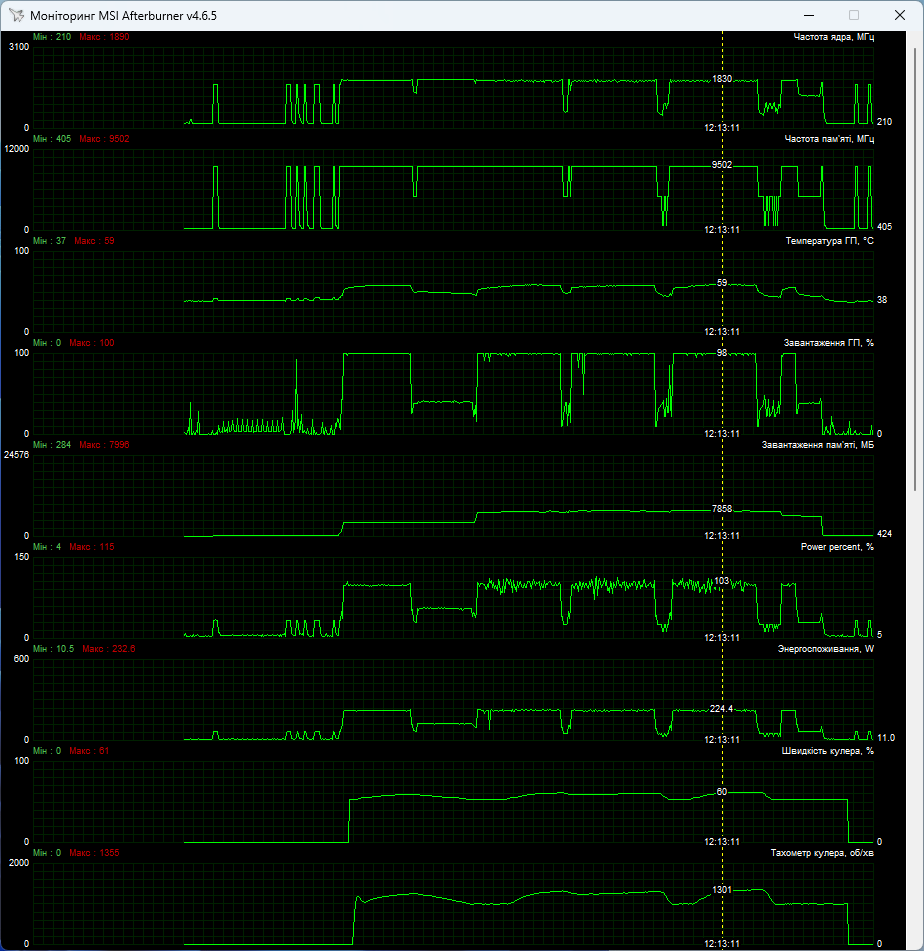Screen dimensions: 924x951
Task: Click the 'Мін : 210' core clock minimum
Action: [x=52, y=37]
